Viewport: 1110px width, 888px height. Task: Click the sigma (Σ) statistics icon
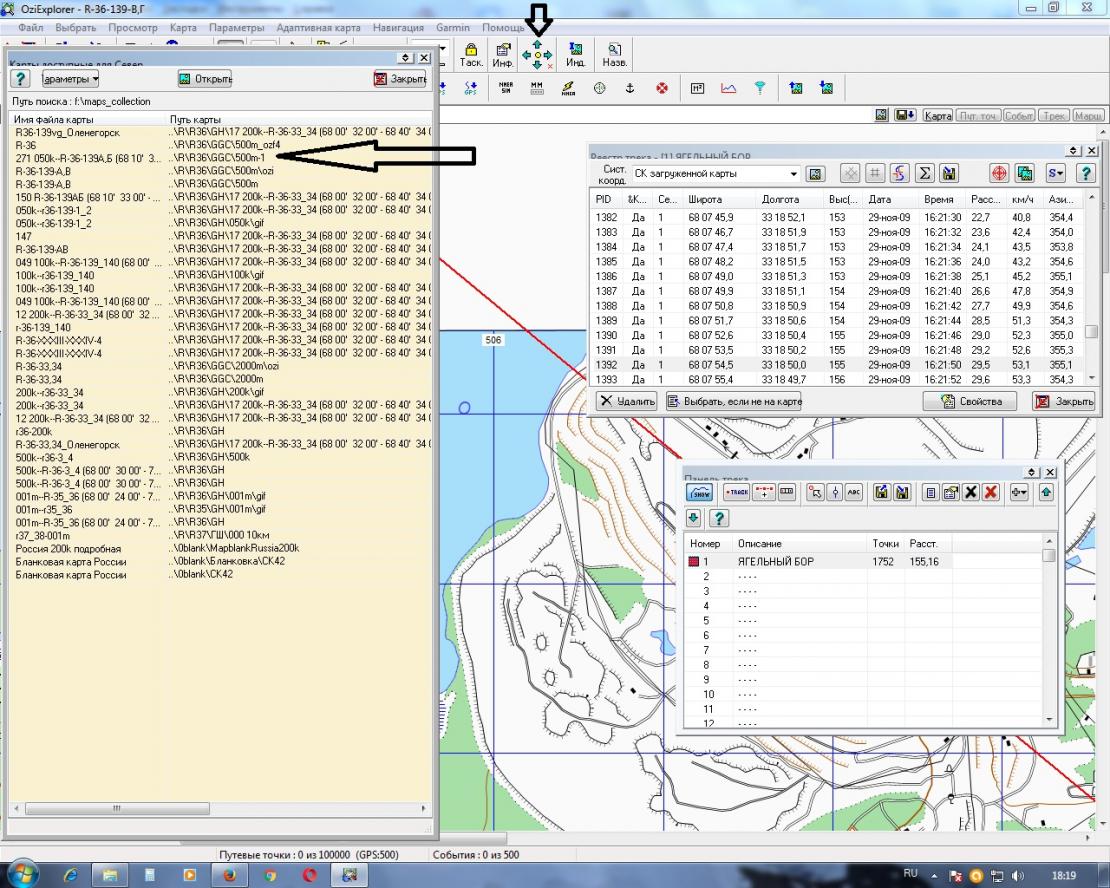(x=925, y=173)
